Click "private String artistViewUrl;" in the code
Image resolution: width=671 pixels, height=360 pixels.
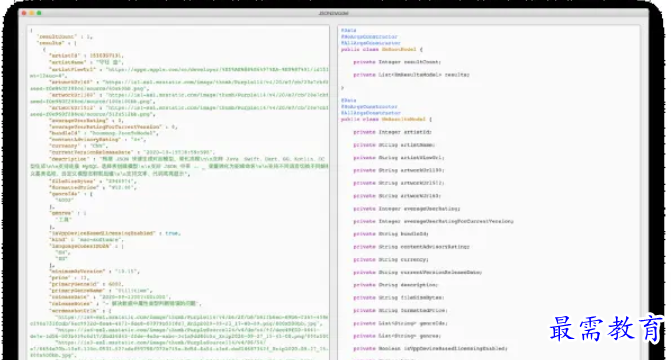[x=399, y=158]
